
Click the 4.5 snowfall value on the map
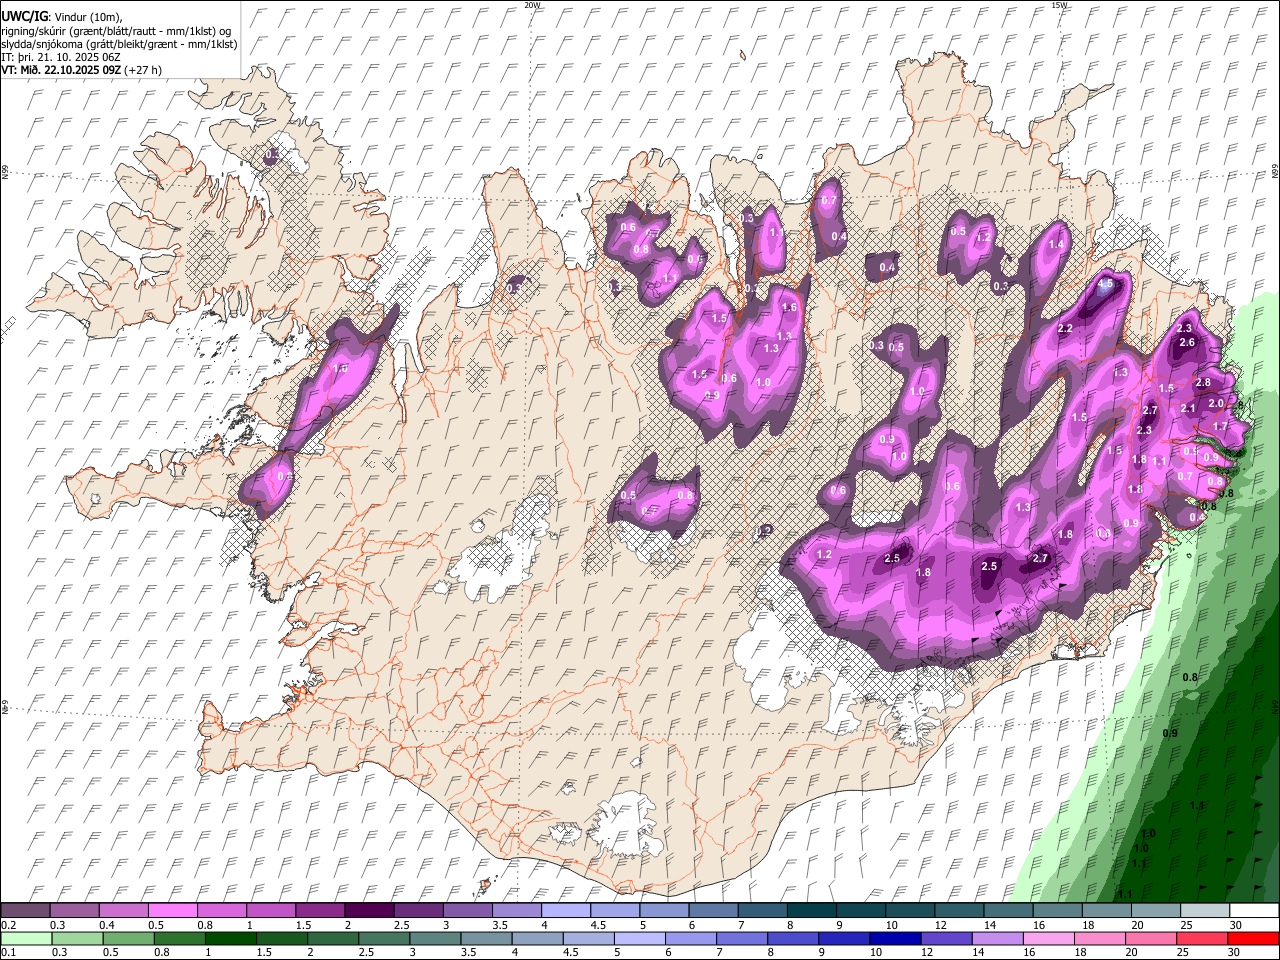[x=1105, y=284]
